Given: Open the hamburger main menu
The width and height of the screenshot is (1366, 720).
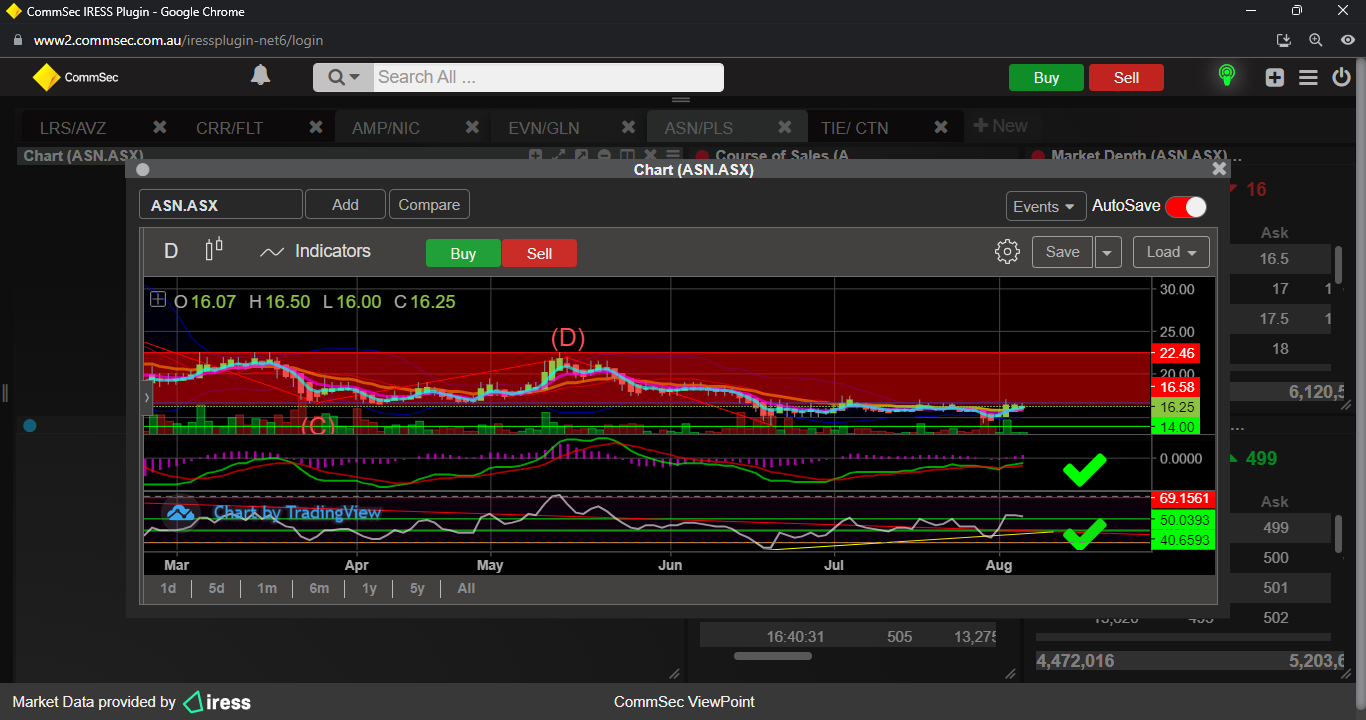Looking at the screenshot, I should (1308, 77).
